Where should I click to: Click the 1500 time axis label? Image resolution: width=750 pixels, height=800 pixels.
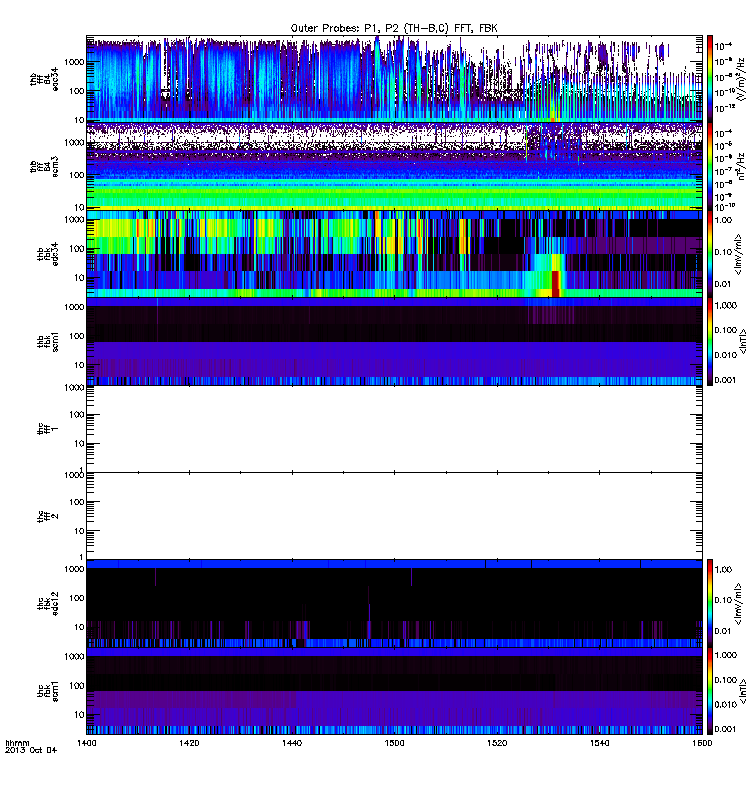click(x=394, y=743)
